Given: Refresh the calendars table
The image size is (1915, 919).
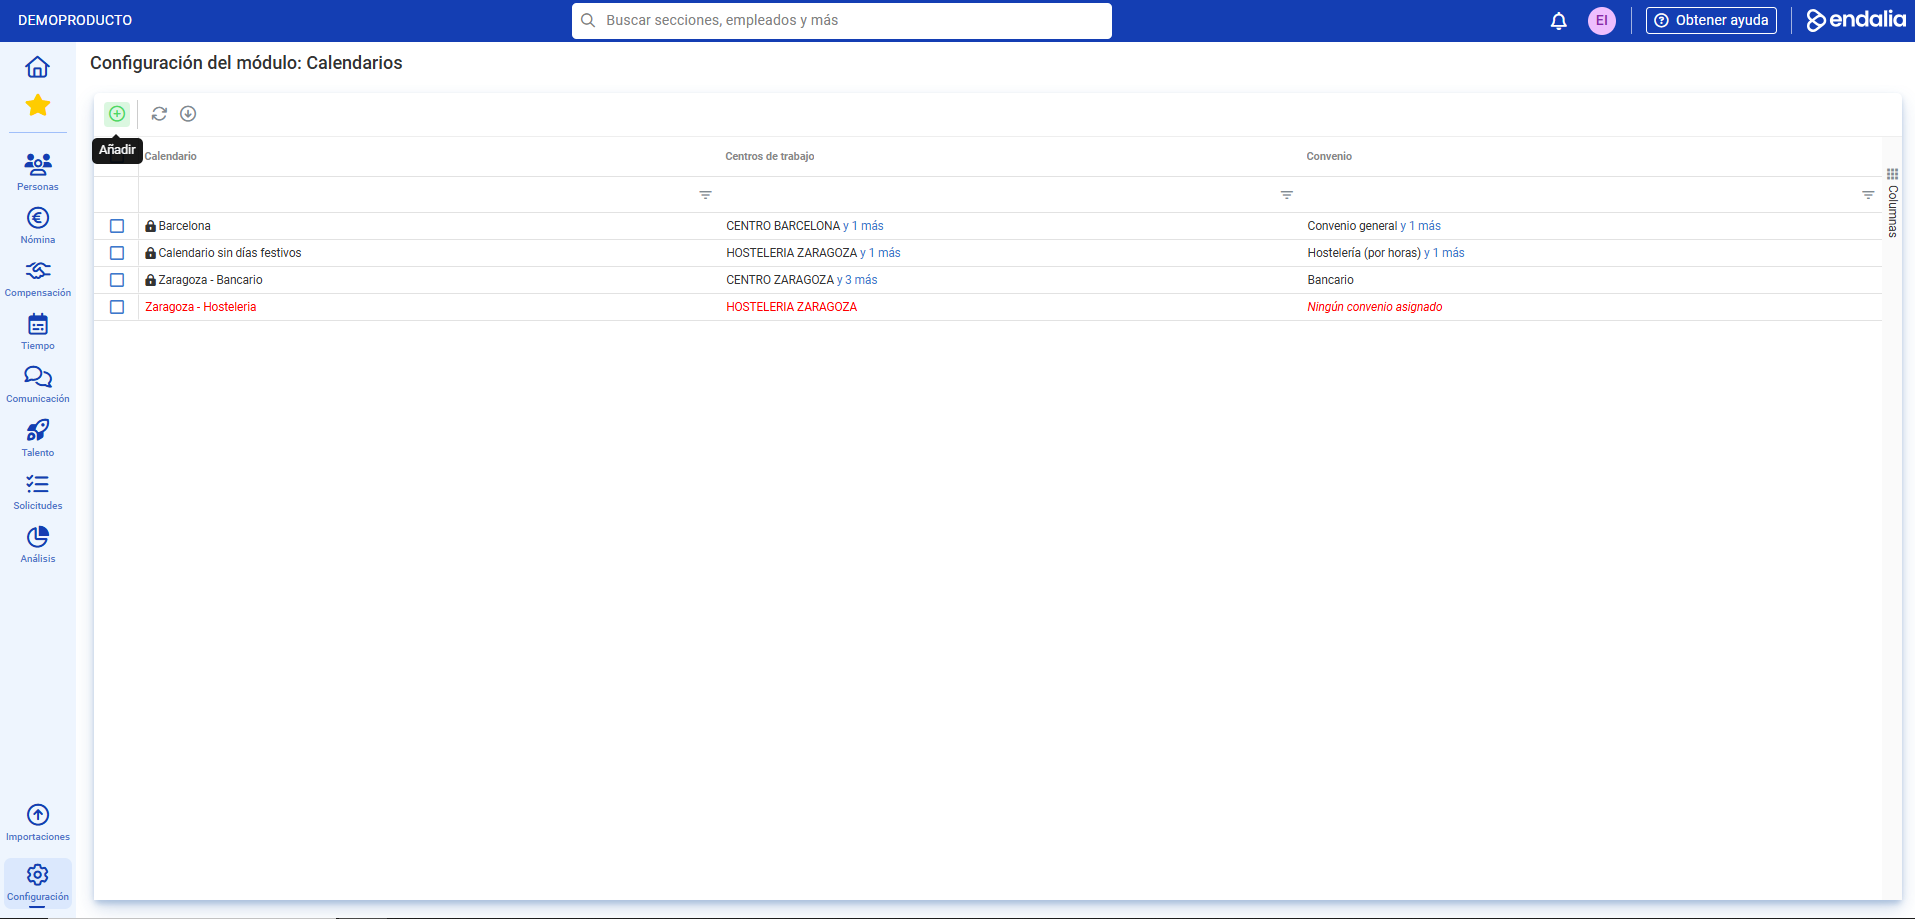Looking at the screenshot, I should click(159, 114).
